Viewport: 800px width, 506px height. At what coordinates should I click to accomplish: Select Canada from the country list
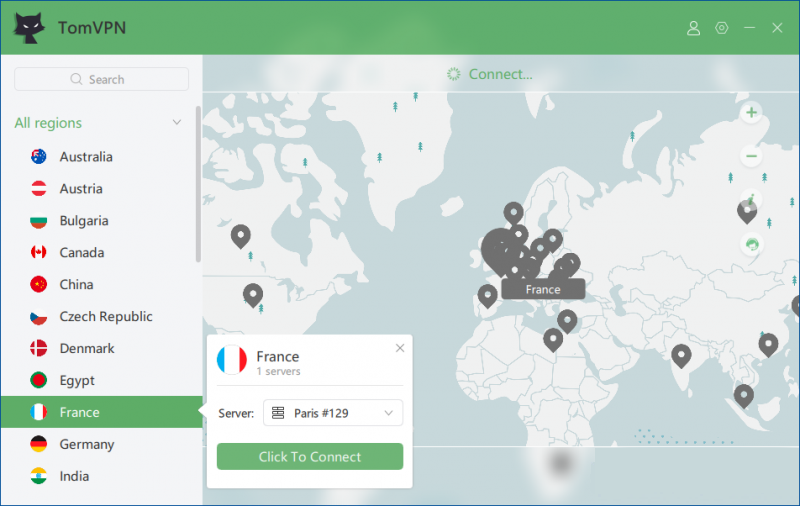pos(82,252)
